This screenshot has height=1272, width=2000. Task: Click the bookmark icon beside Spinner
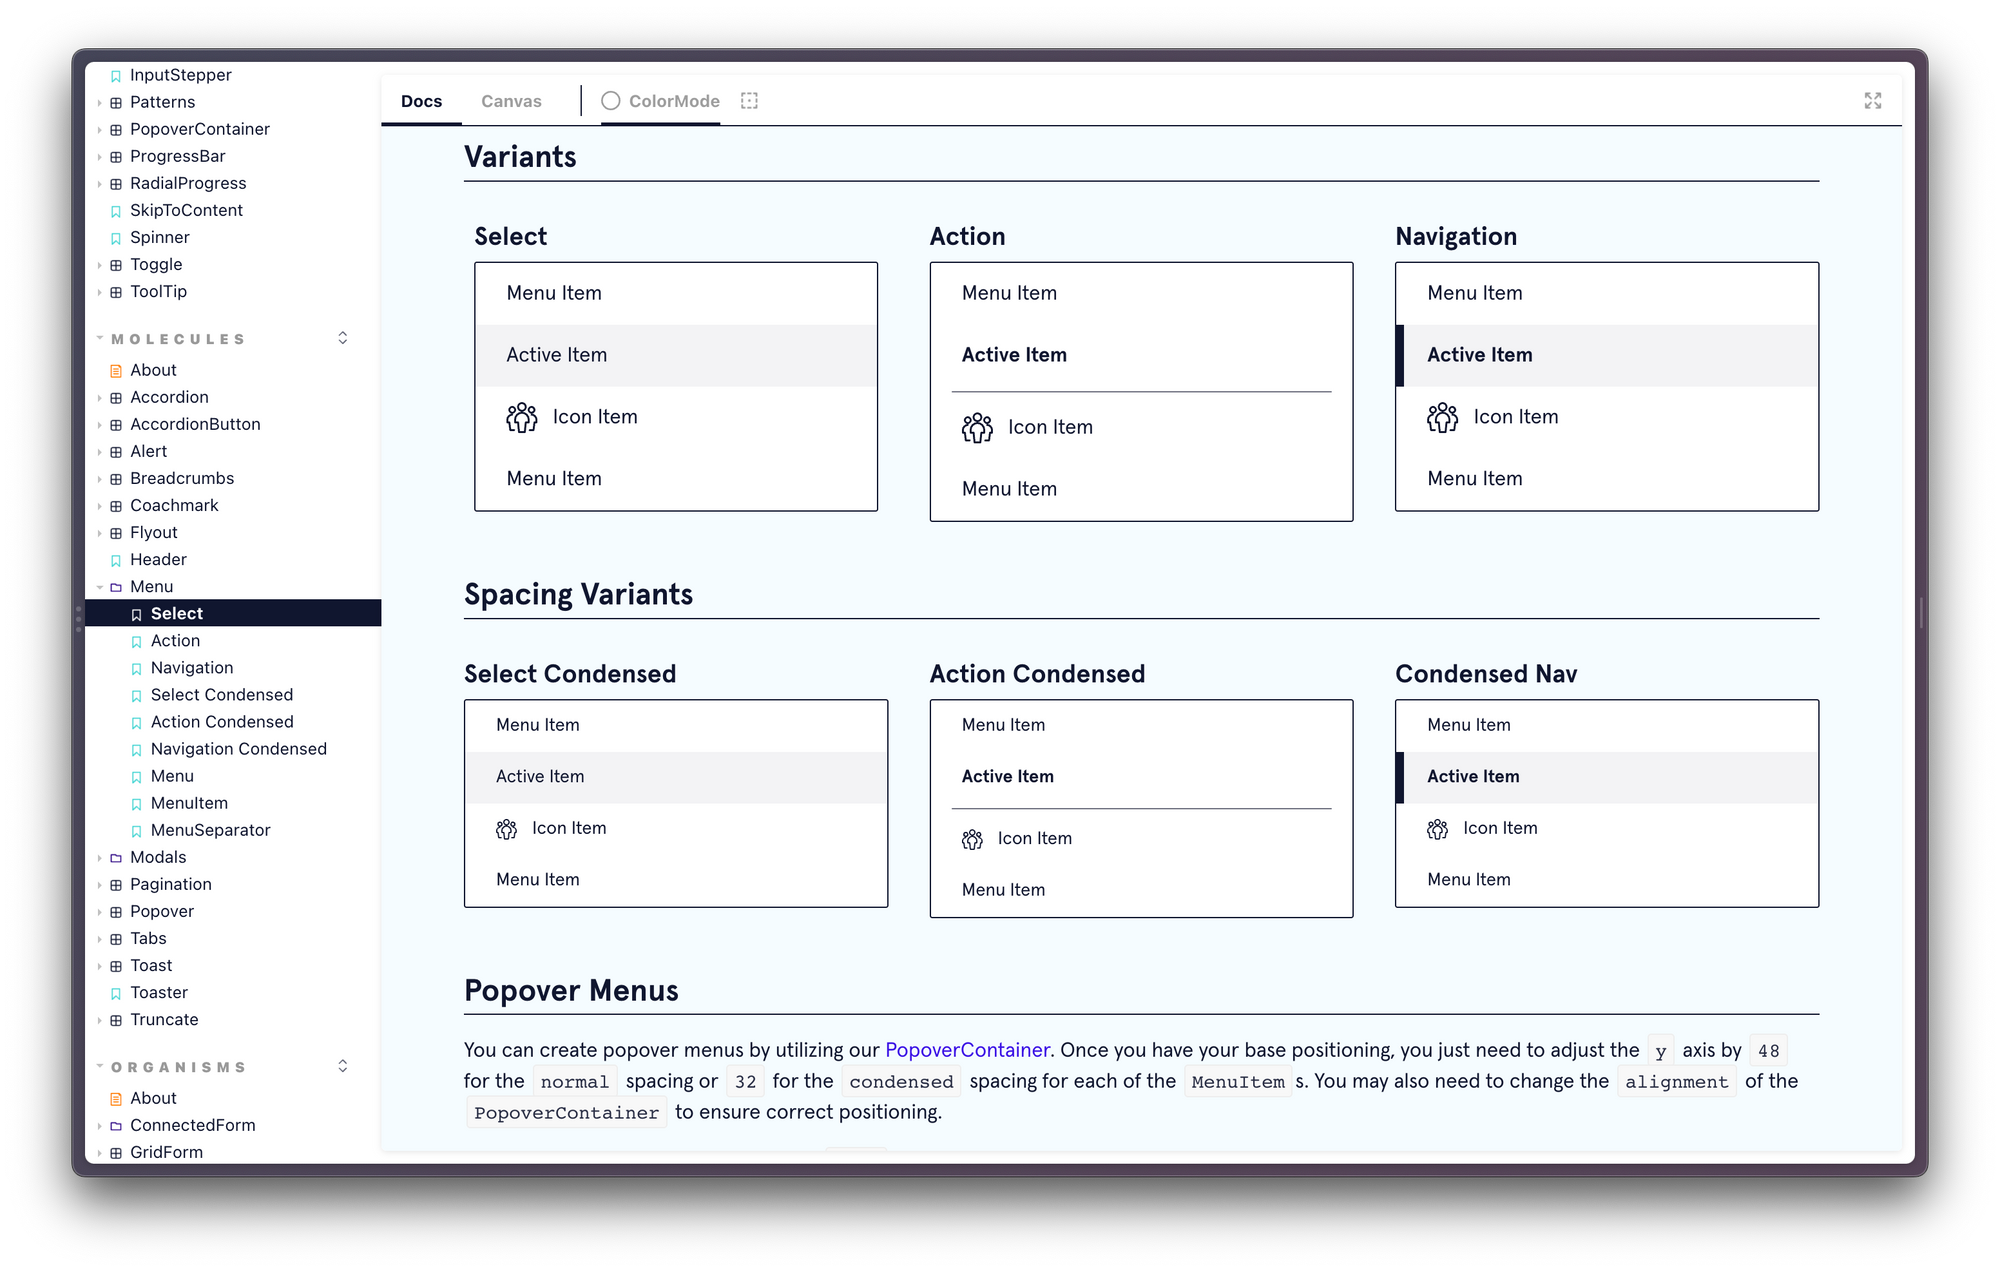tap(116, 238)
